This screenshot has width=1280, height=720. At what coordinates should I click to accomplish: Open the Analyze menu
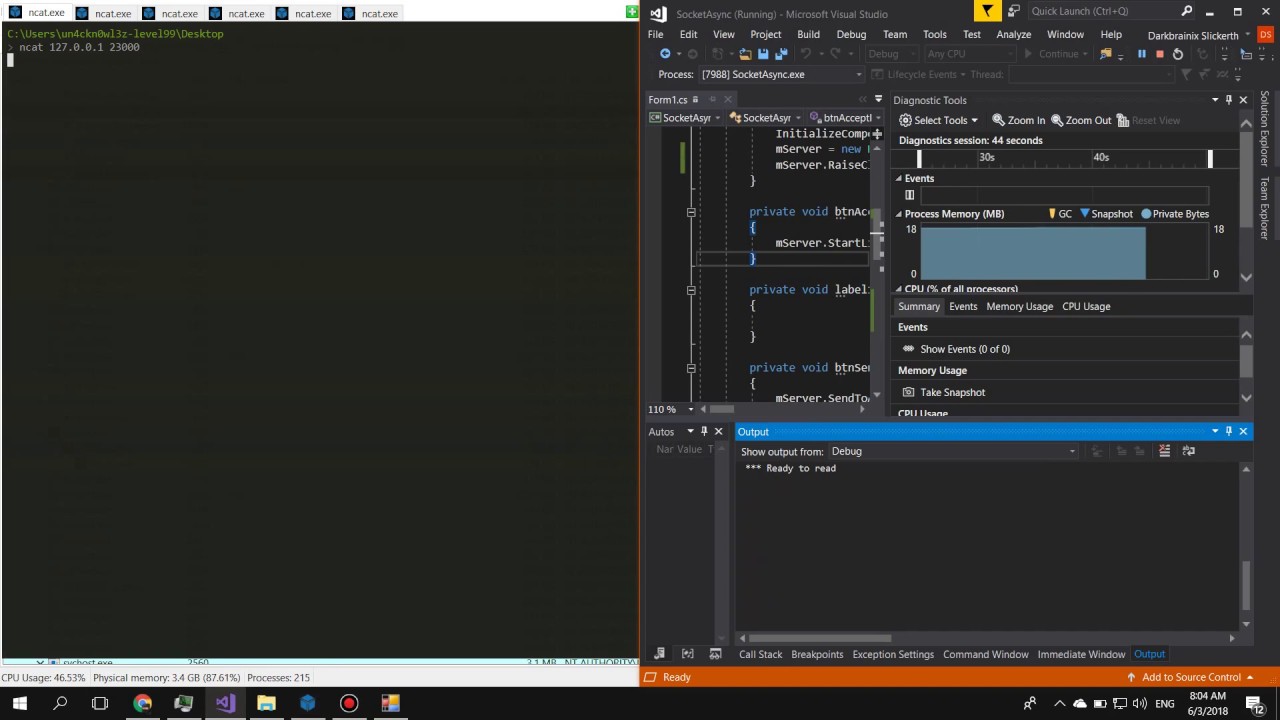[x=1013, y=34]
